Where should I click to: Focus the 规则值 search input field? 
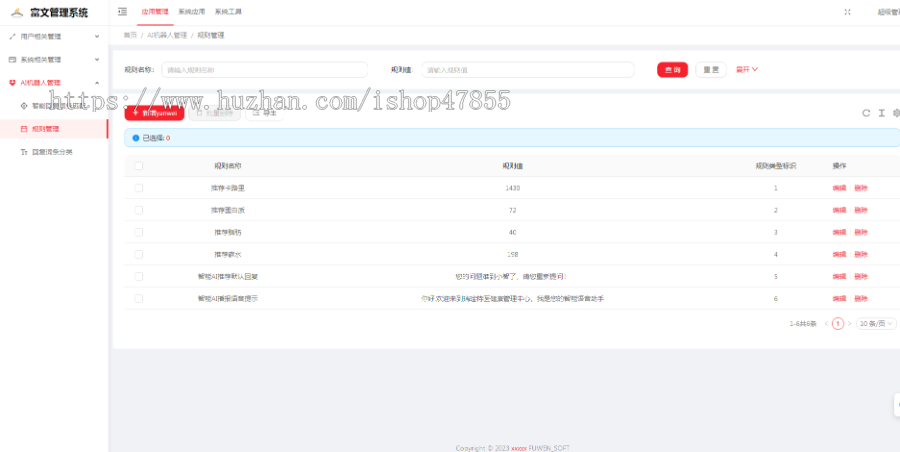tap(528, 70)
